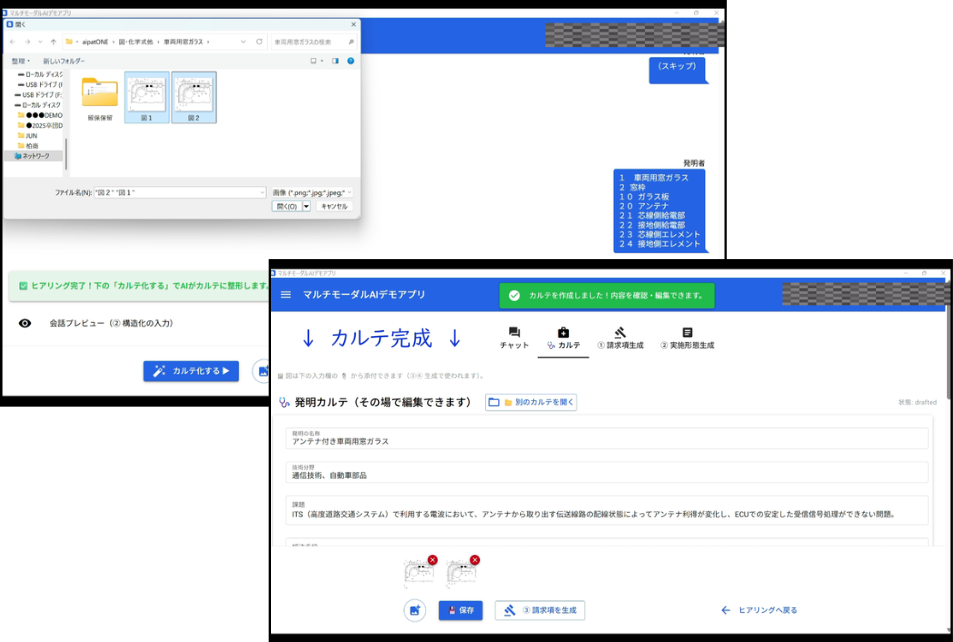Click the 課題 text field
The image size is (953, 642).
tap(607, 510)
